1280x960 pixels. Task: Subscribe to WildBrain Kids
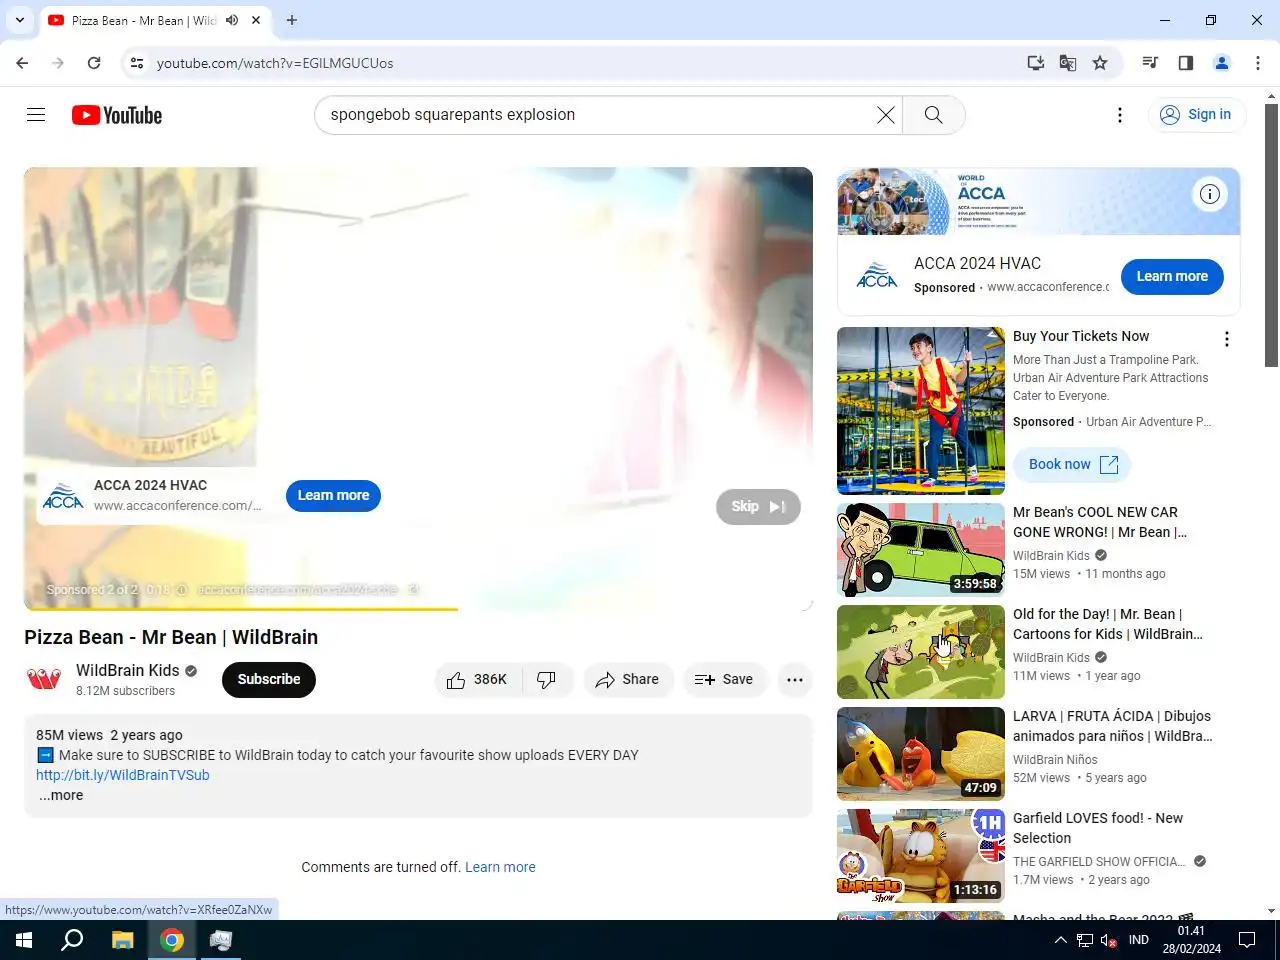[269, 680]
